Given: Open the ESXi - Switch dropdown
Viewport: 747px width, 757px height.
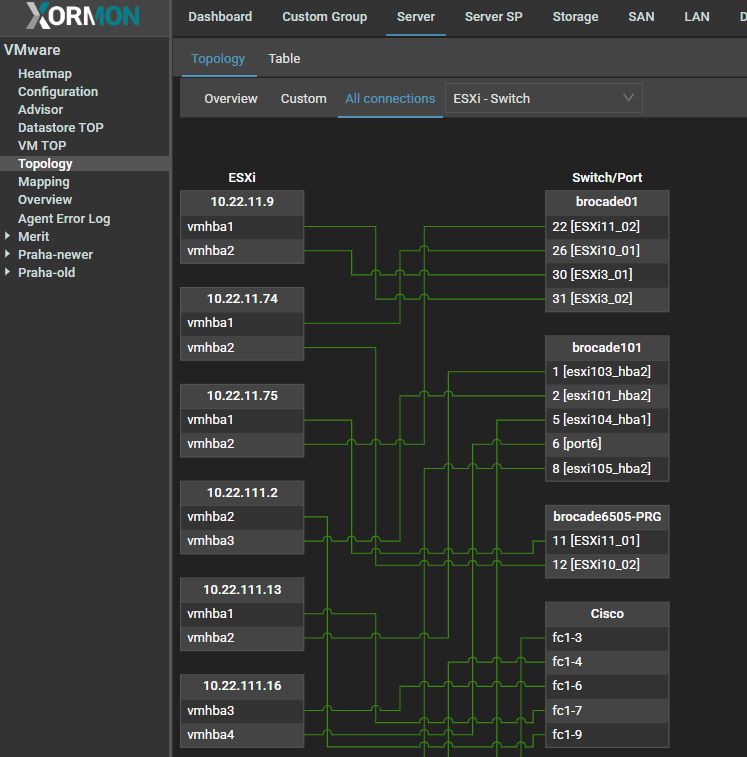Looking at the screenshot, I should 543,98.
